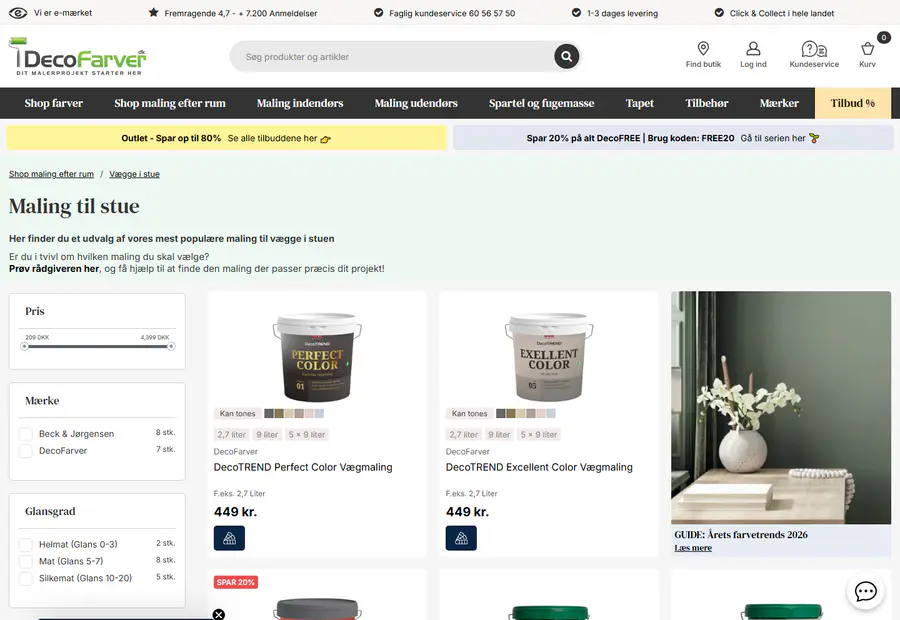Click color swatches on Excellent Color card
The height and width of the screenshot is (620, 900).
point(526,413)
